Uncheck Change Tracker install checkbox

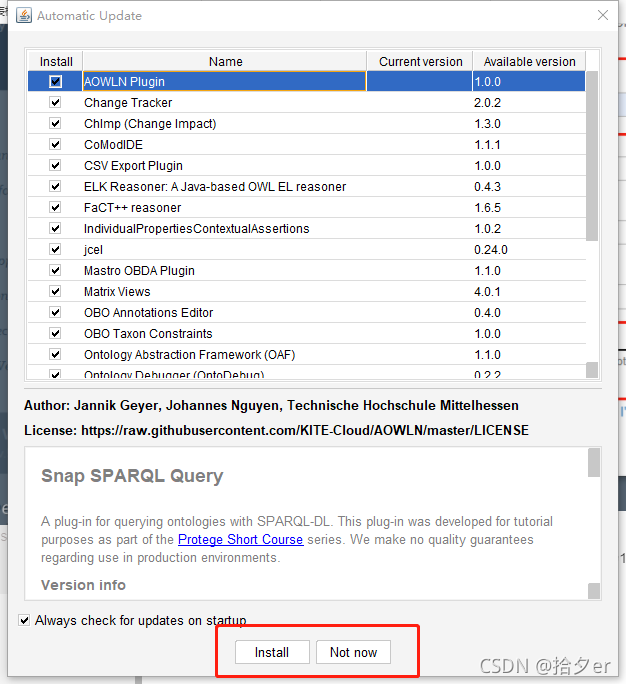[x=55, y=103]
